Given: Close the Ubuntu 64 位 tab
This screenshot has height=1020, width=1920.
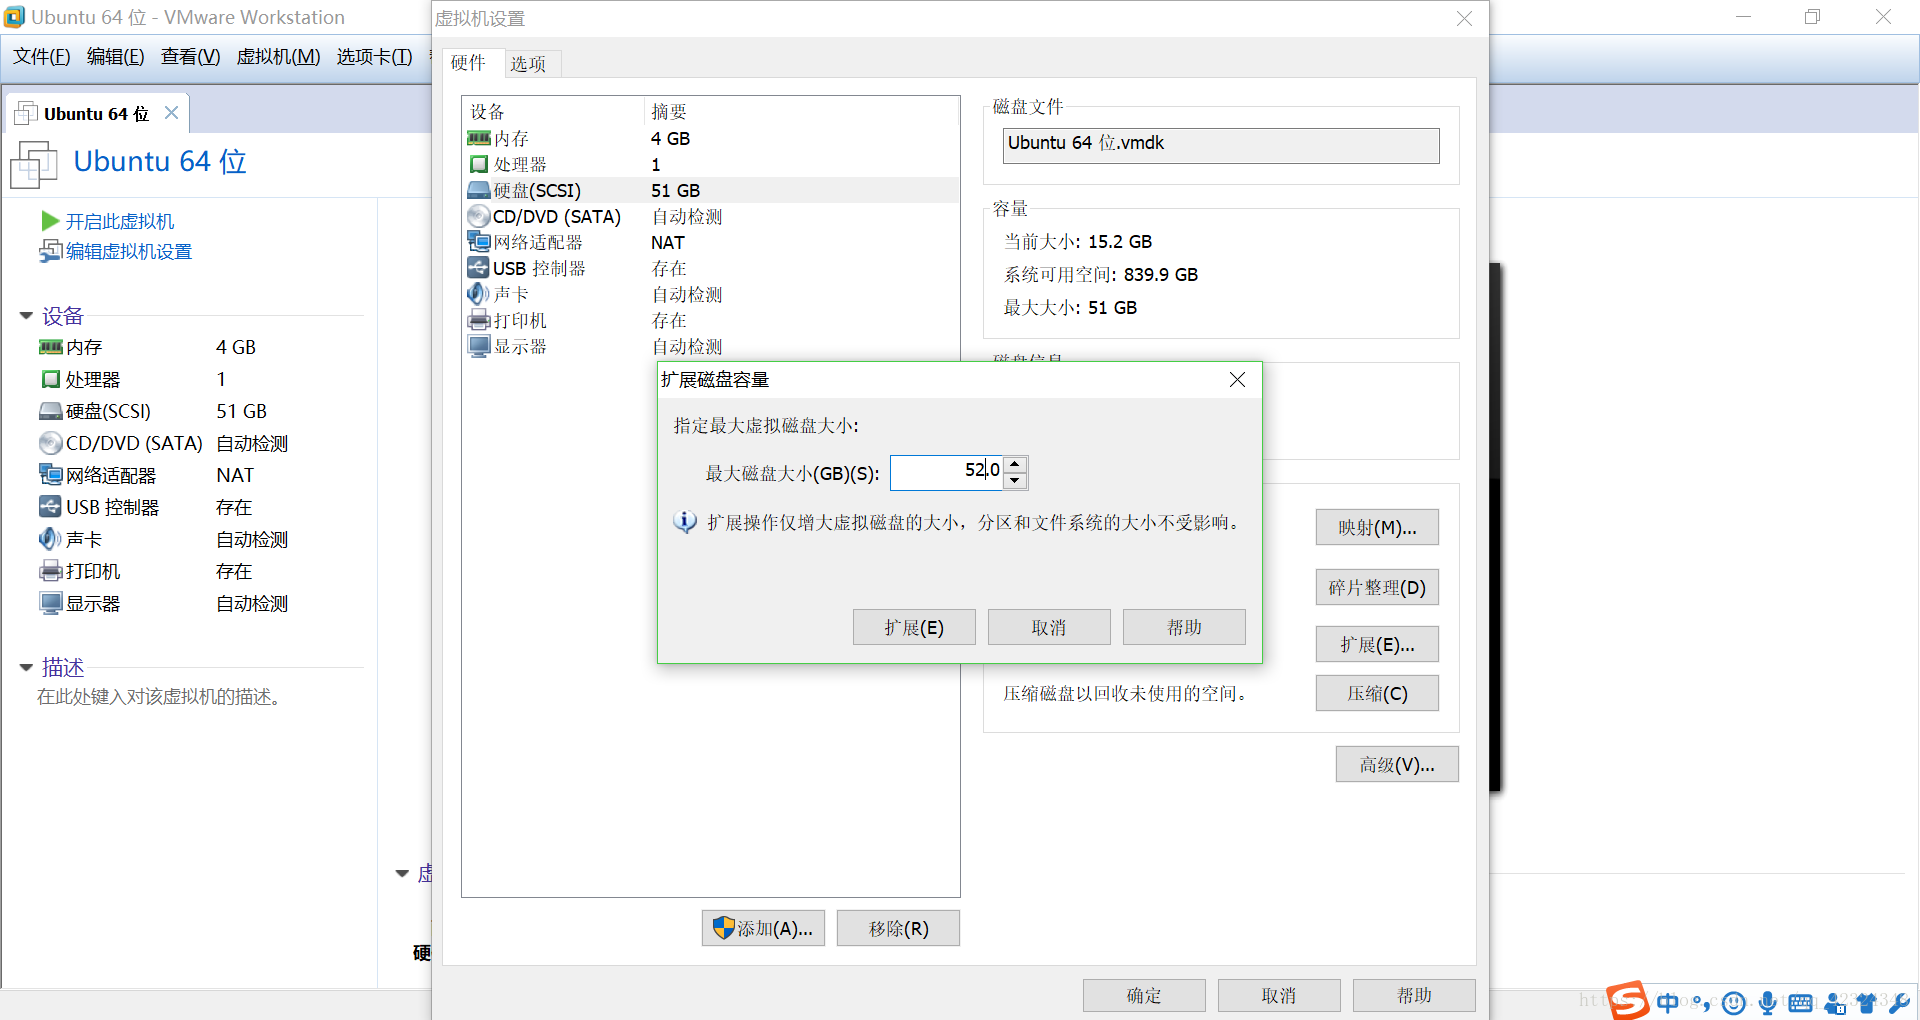Looking at the screenshot, I should 172,113.
